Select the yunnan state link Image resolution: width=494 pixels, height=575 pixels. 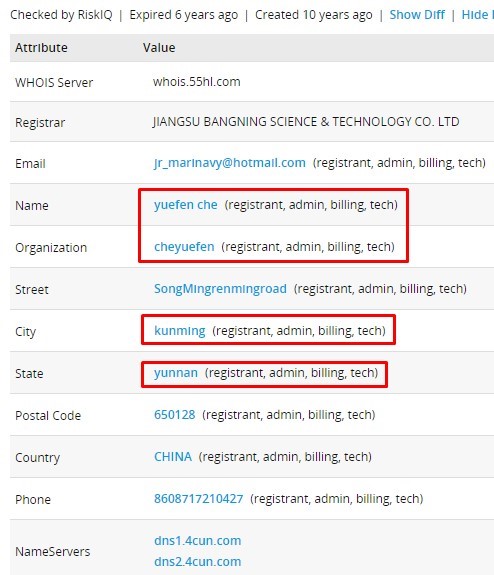coord(176,373)
